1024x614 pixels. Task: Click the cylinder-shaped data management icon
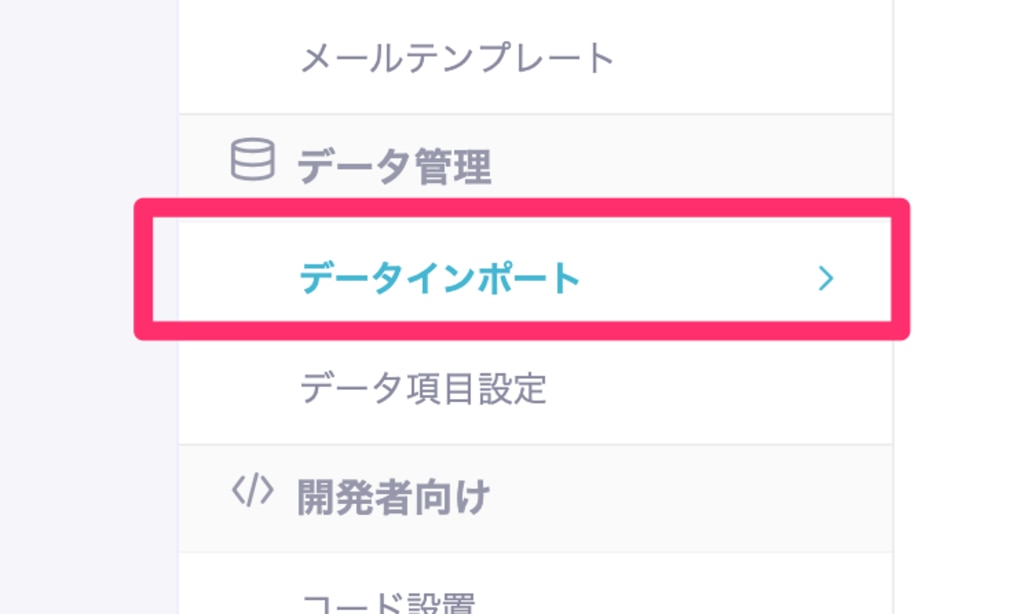click(x=252, y=159)
